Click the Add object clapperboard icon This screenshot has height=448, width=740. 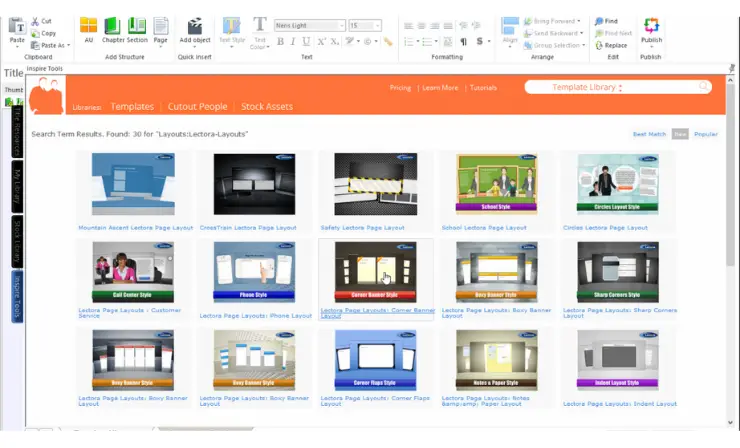(x=194, y=26)
